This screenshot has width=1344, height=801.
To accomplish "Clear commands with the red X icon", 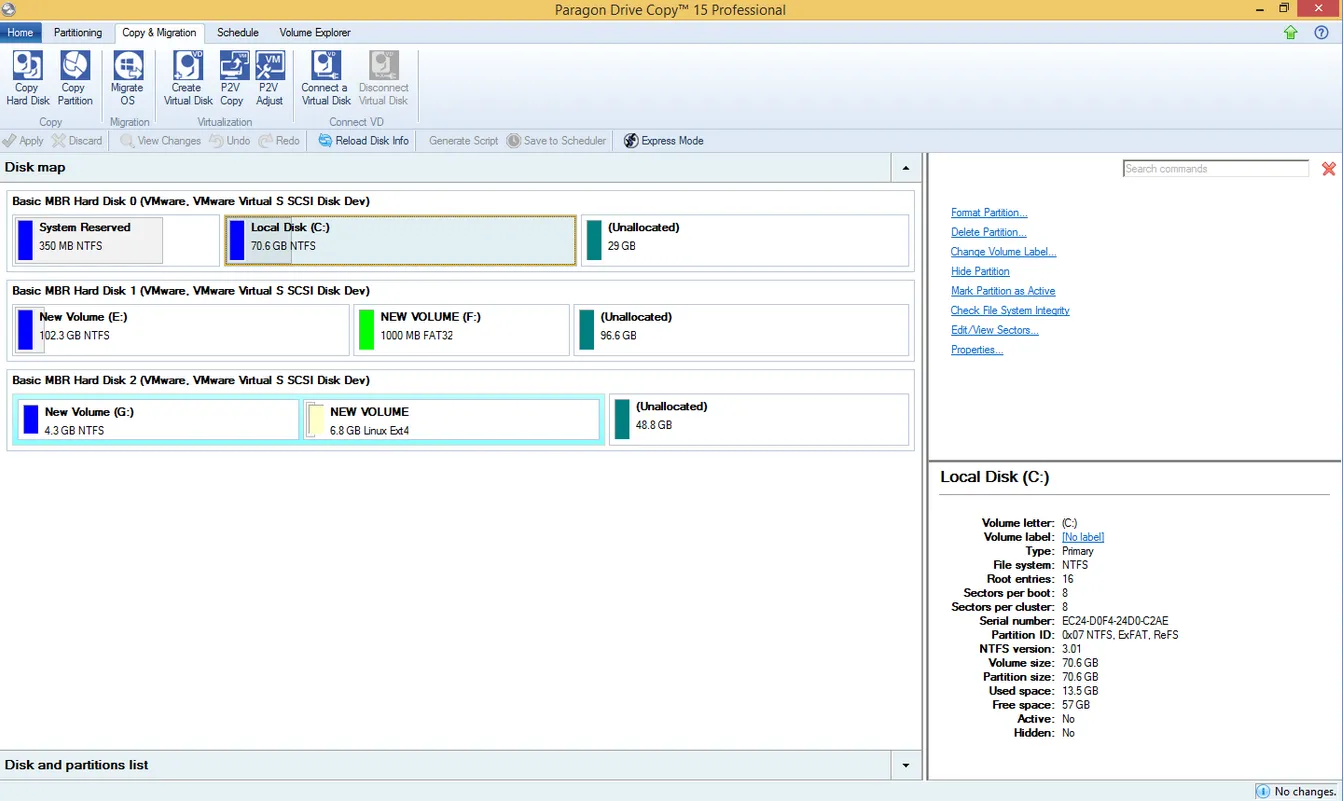I will click(x=1329, y=169).
